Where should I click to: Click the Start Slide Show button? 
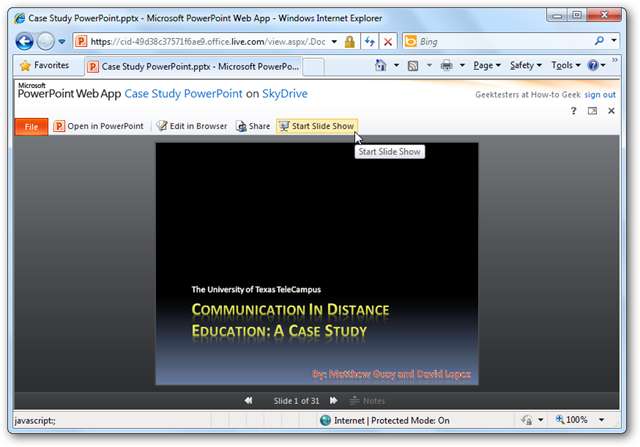tap(316, 126)
